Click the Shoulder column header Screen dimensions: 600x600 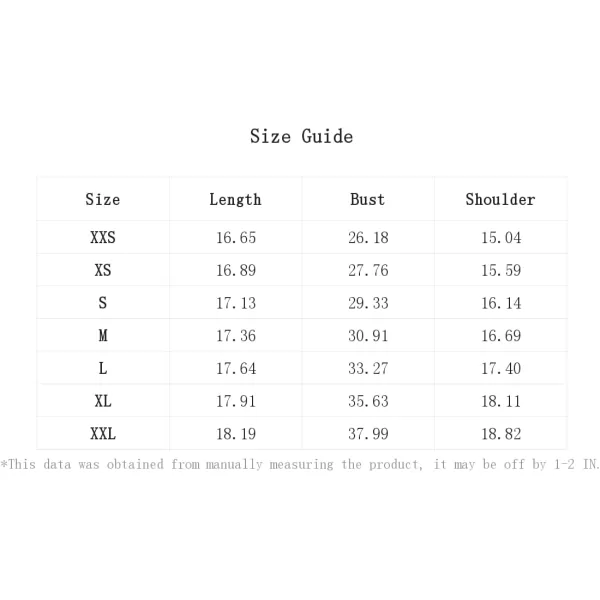pyautogui.click(x=501, y=199)
